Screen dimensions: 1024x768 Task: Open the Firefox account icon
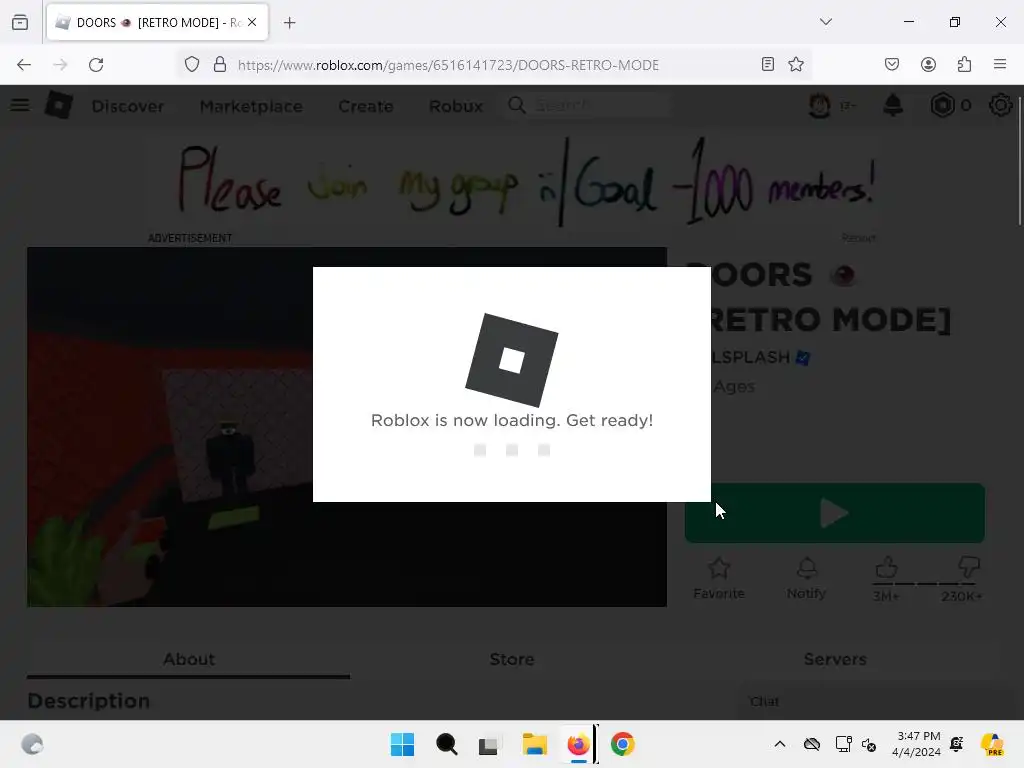(928, 64)
